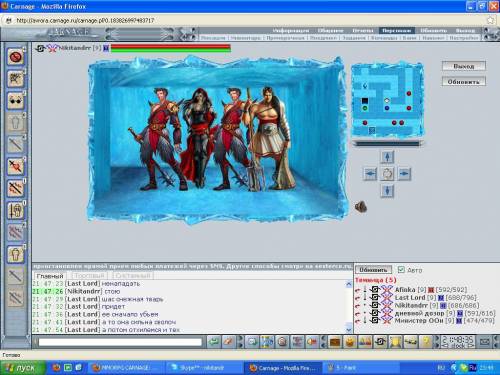Click the Обновить button under Выход
The width and height of the screenshot is (500, 375).
tap(464, 81)
